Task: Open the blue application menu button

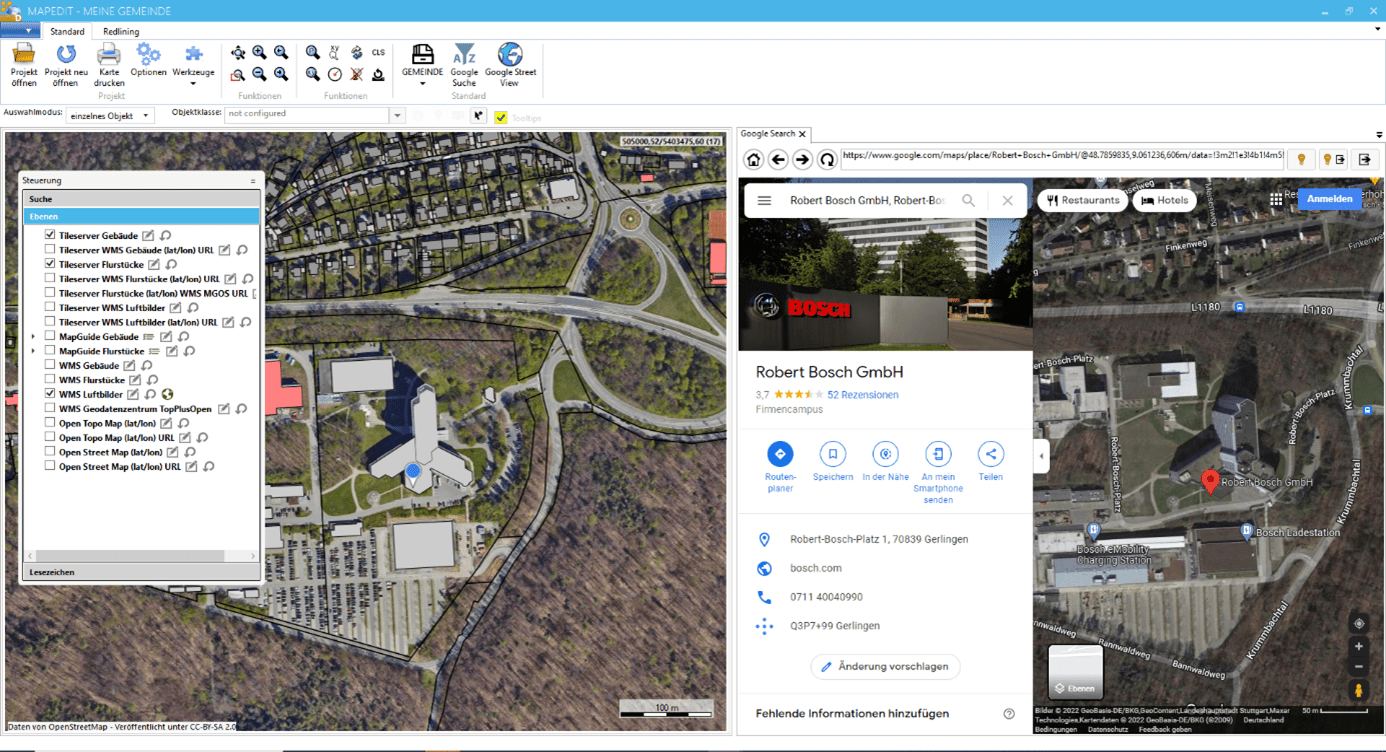Action: [19, 31]
